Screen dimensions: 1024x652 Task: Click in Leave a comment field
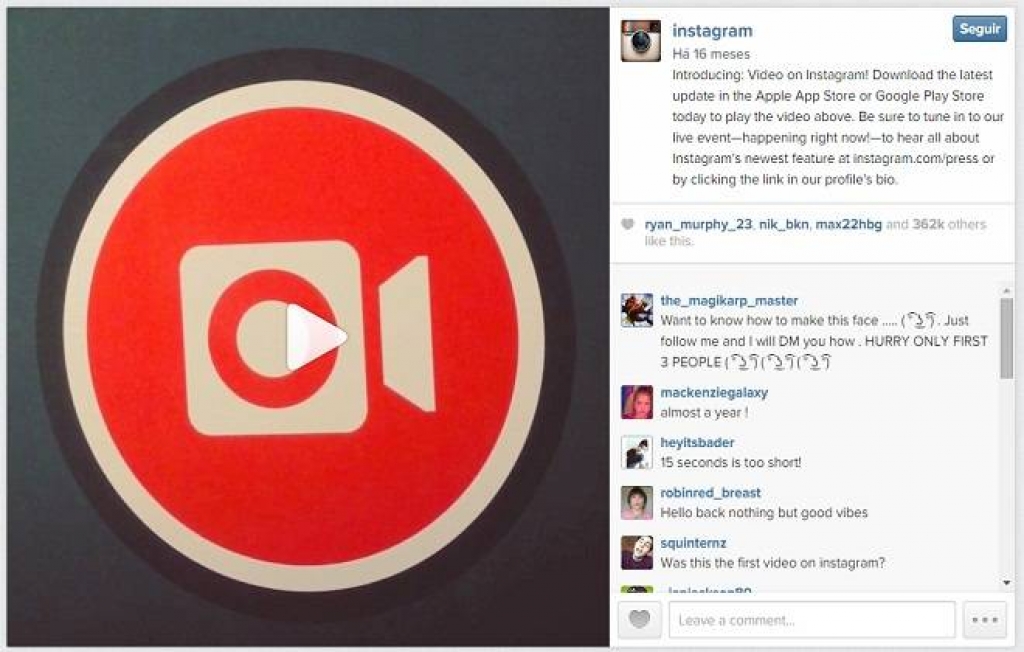pyautogui.click(x=812, y=619)
